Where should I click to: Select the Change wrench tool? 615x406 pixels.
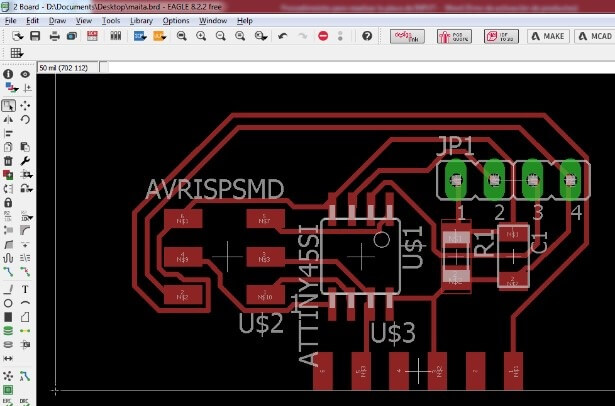pos(25,161)
